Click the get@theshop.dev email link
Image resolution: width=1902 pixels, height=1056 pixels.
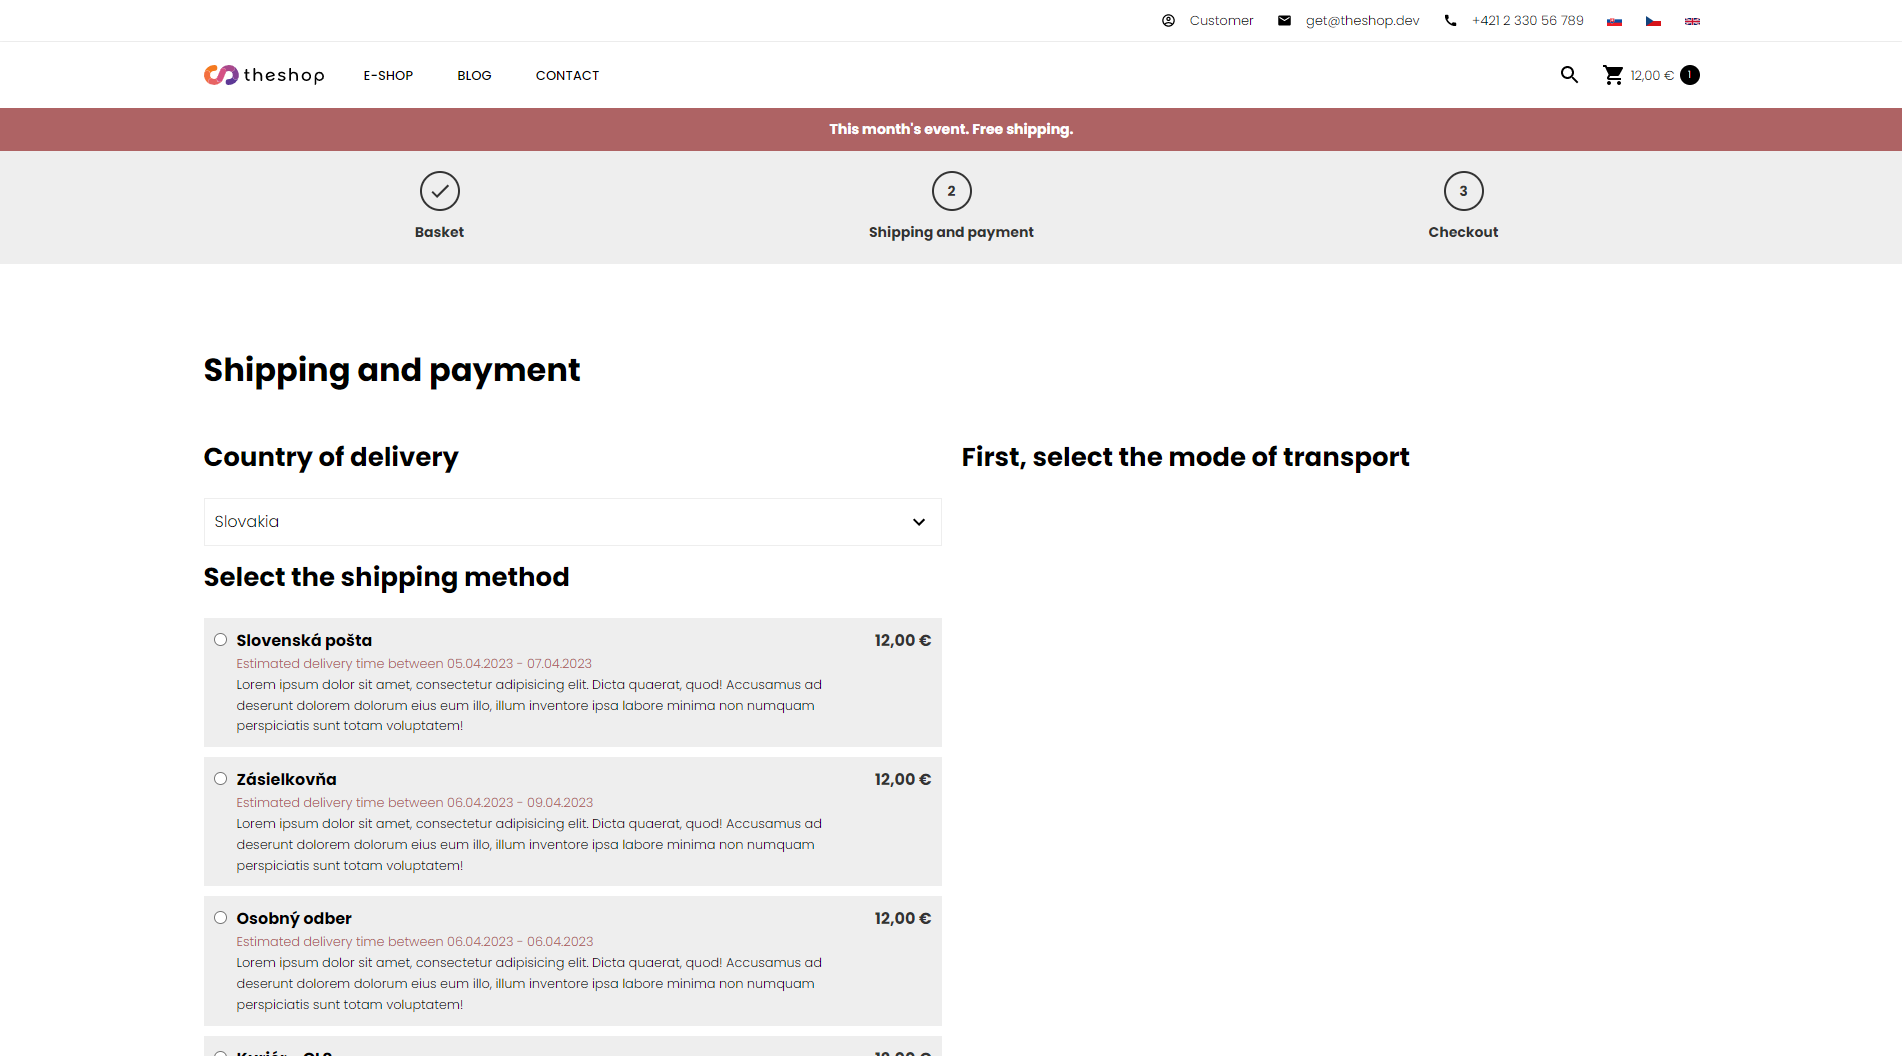tap(1362, 21)
